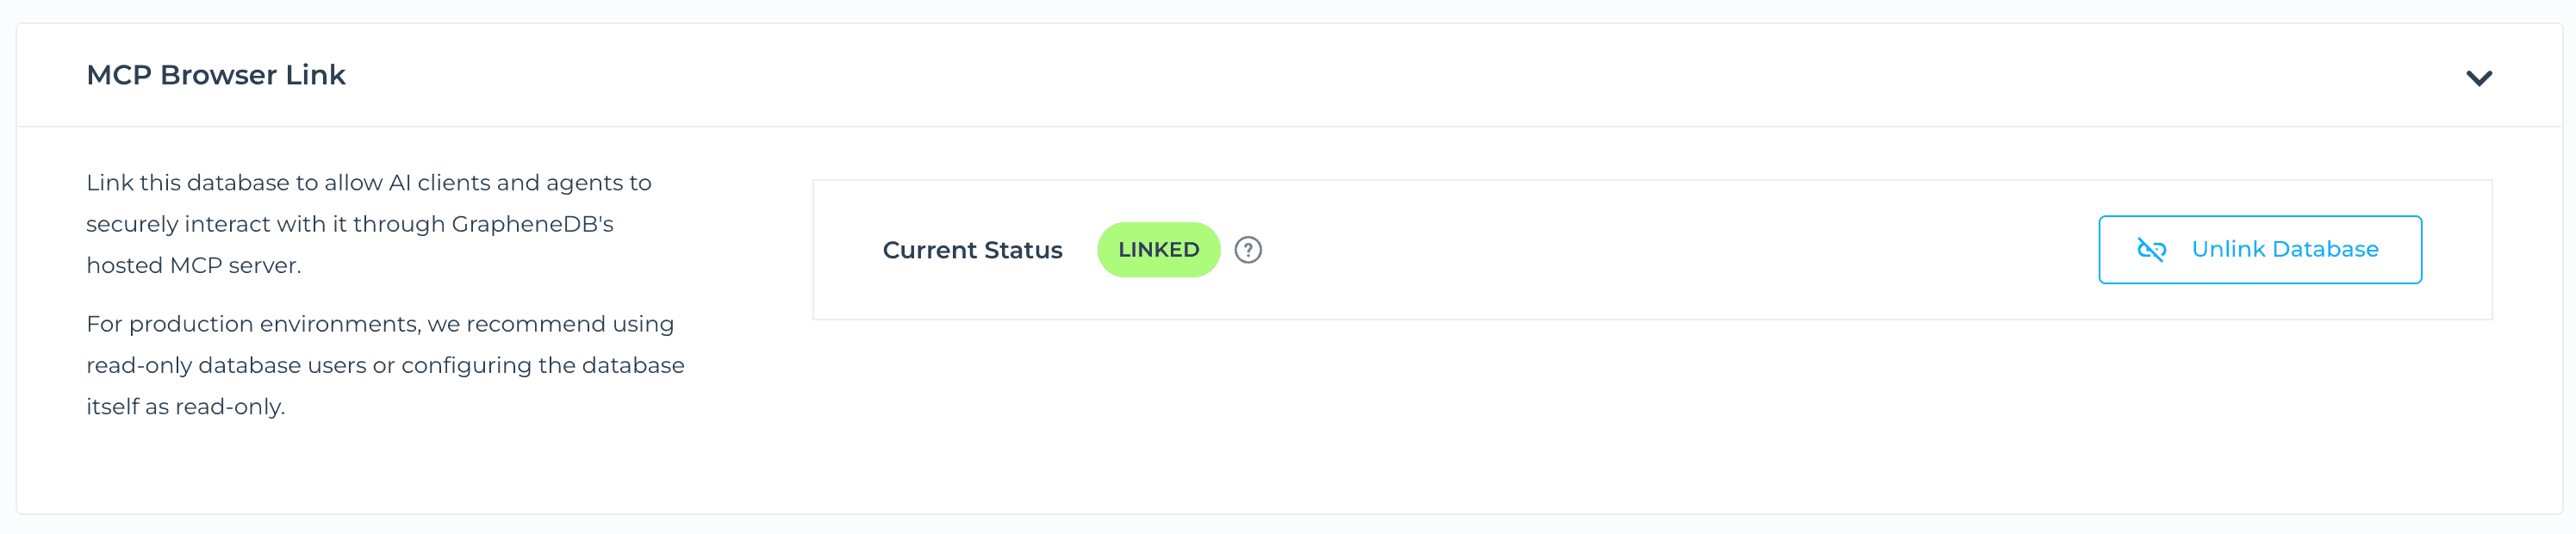The width and height of the screenshot is (2576, 534).
Task: Click the 'hosted MCP server.' text line
Action: pos(193,266)
